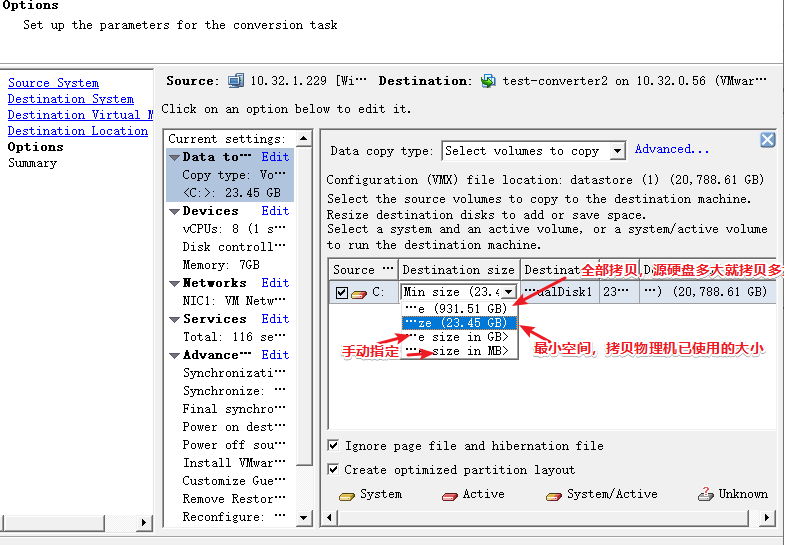Click the destination server icon
785x545 pixels.
coord(488,81)
